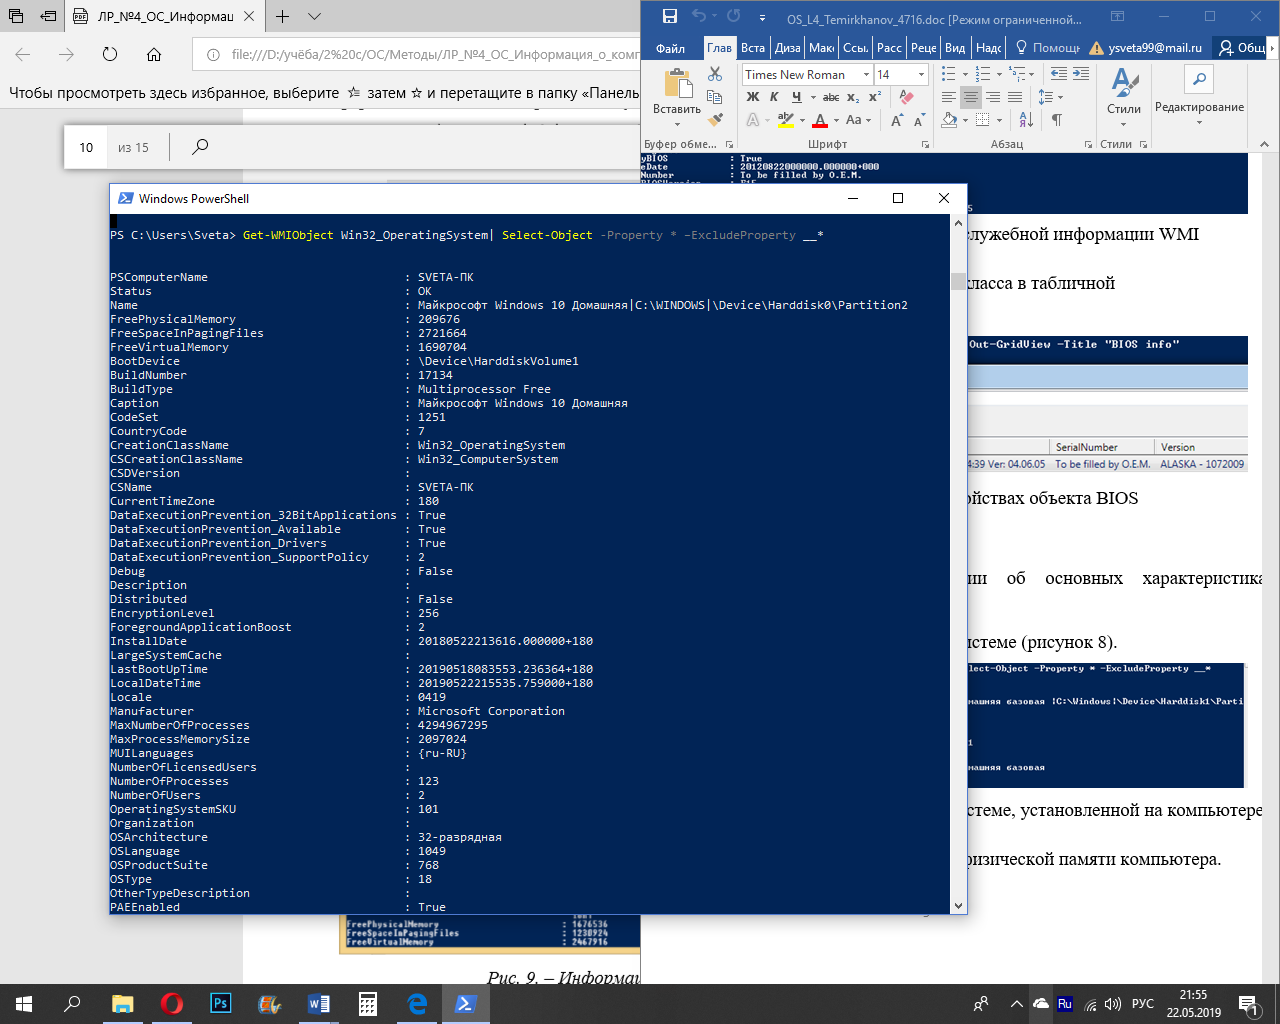Switch to the View ribbon tab
Viewport: 1280px width, 1024px height.
955,48
